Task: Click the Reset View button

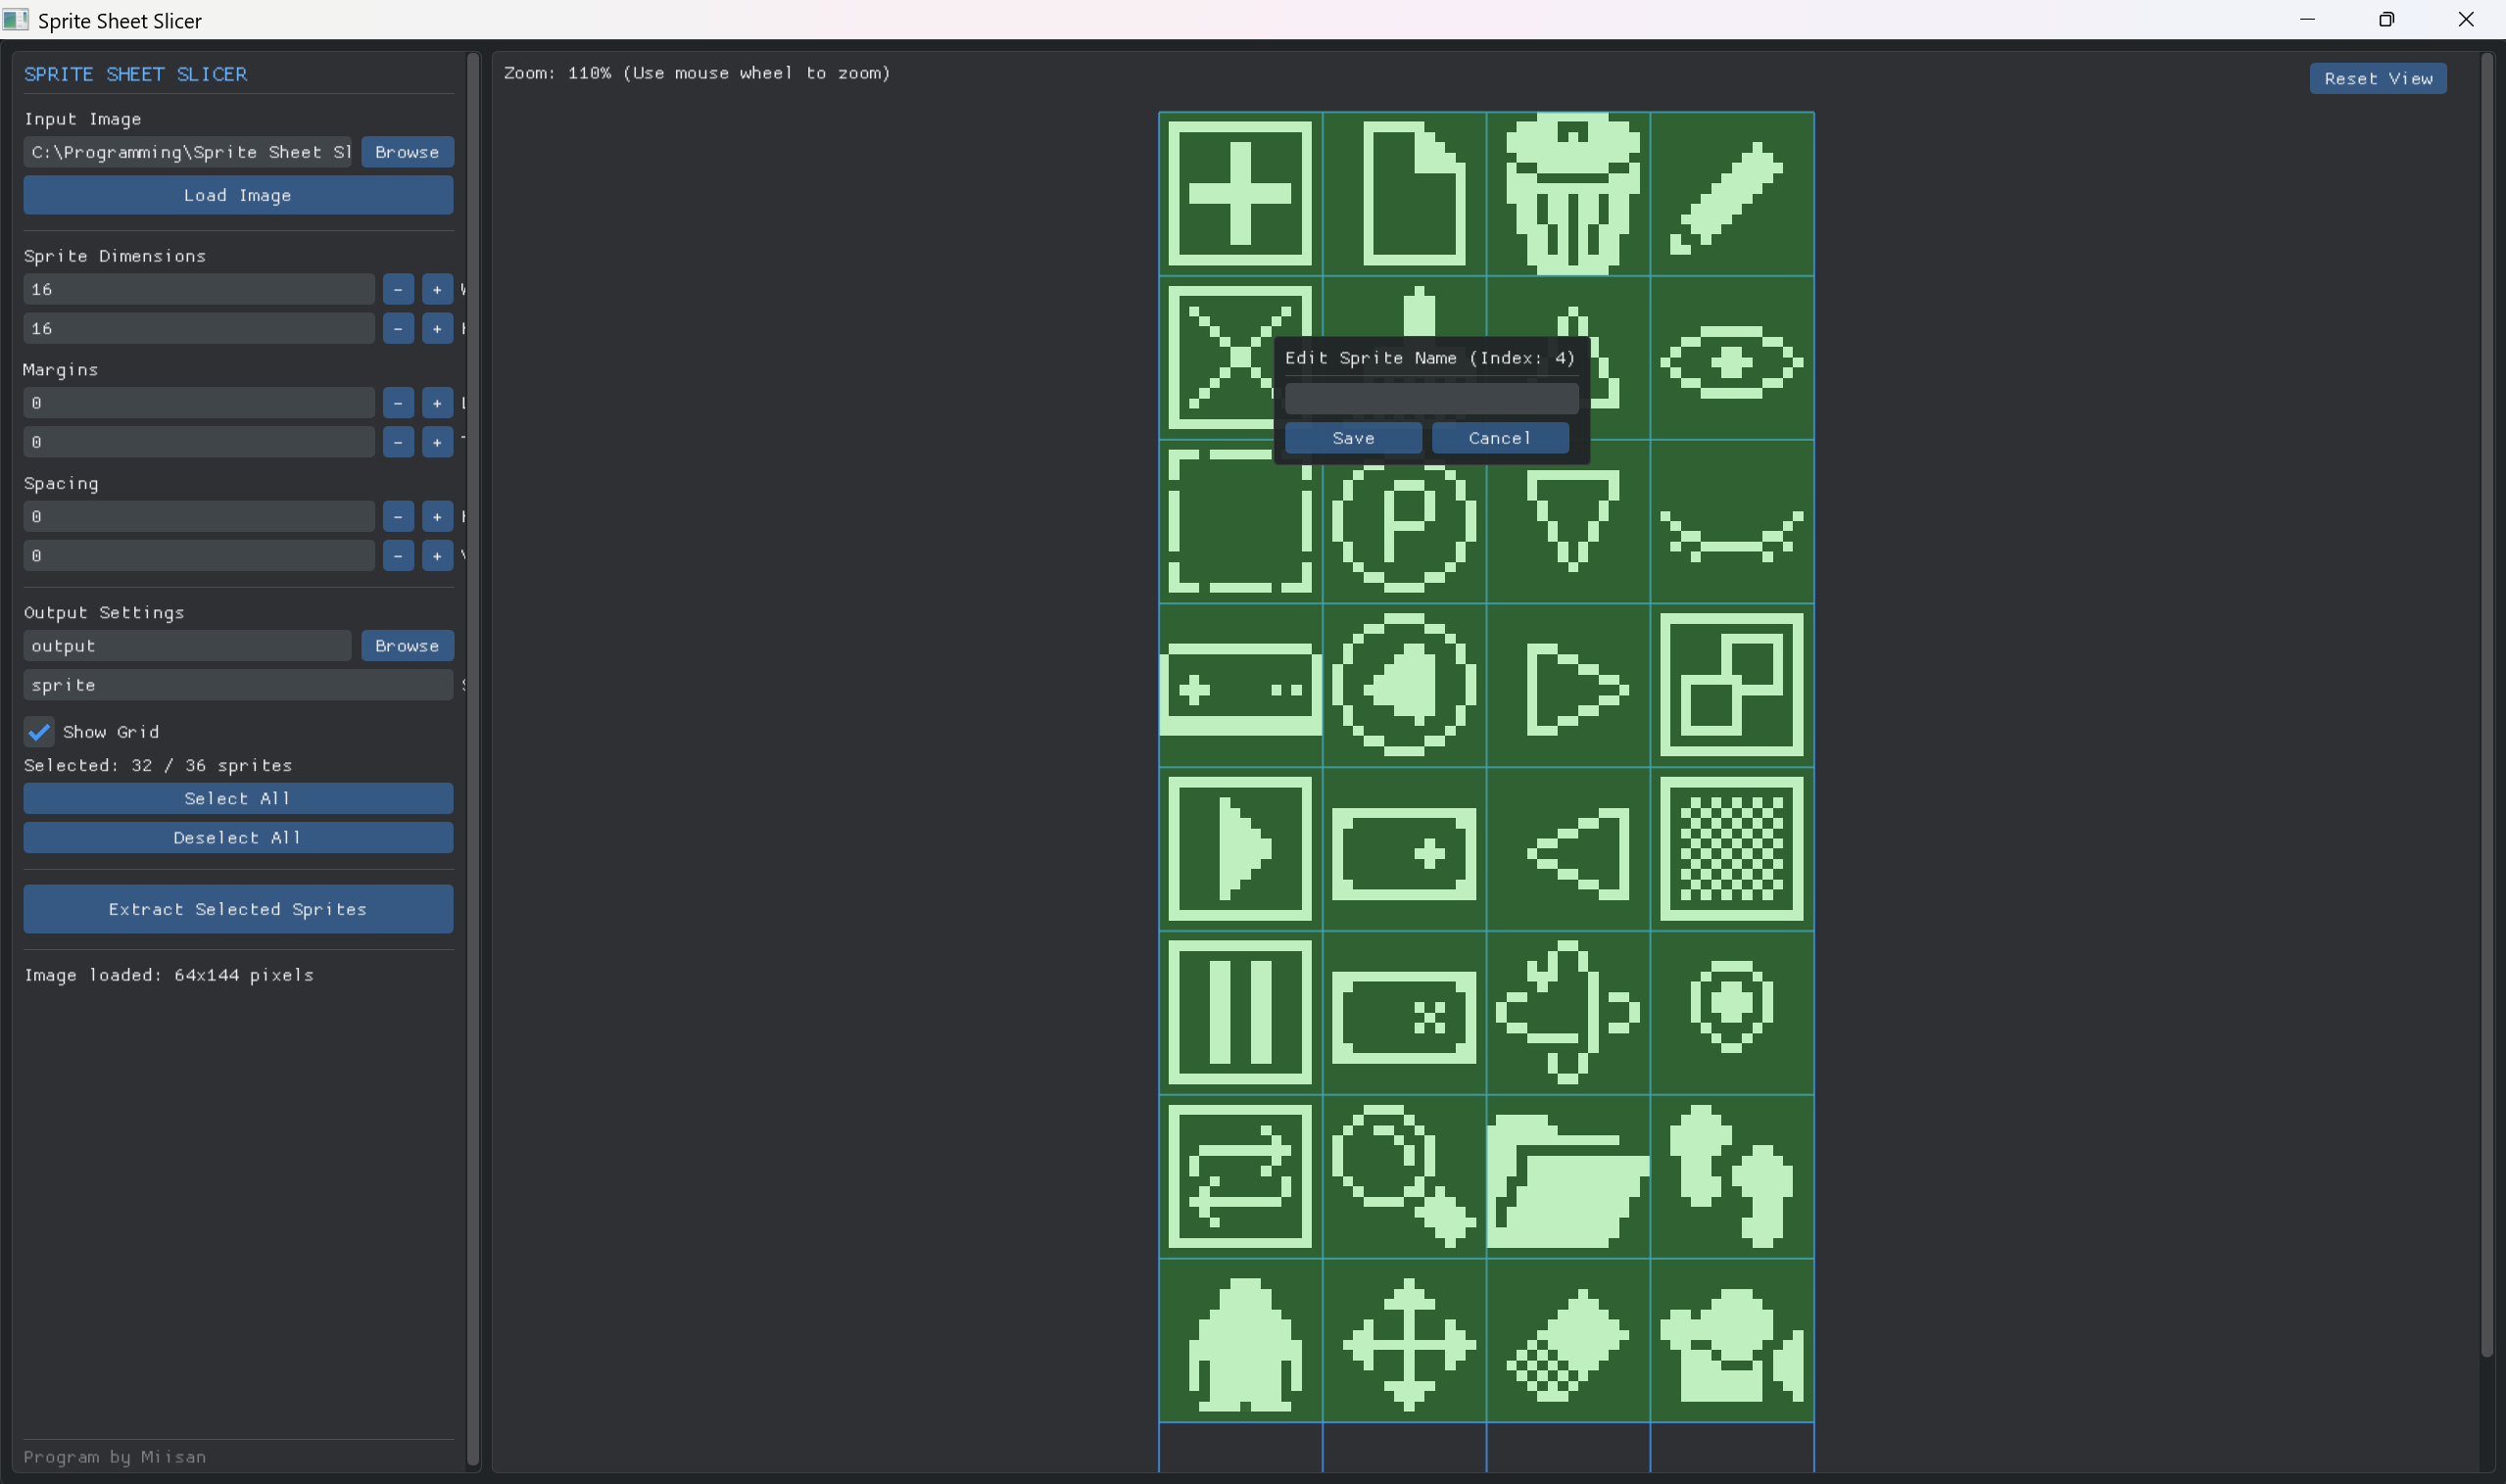Action: [x=2377, y=79]
